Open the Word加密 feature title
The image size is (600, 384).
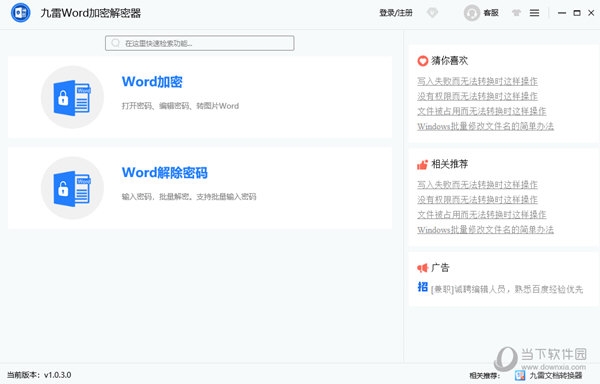click(152, 81)
